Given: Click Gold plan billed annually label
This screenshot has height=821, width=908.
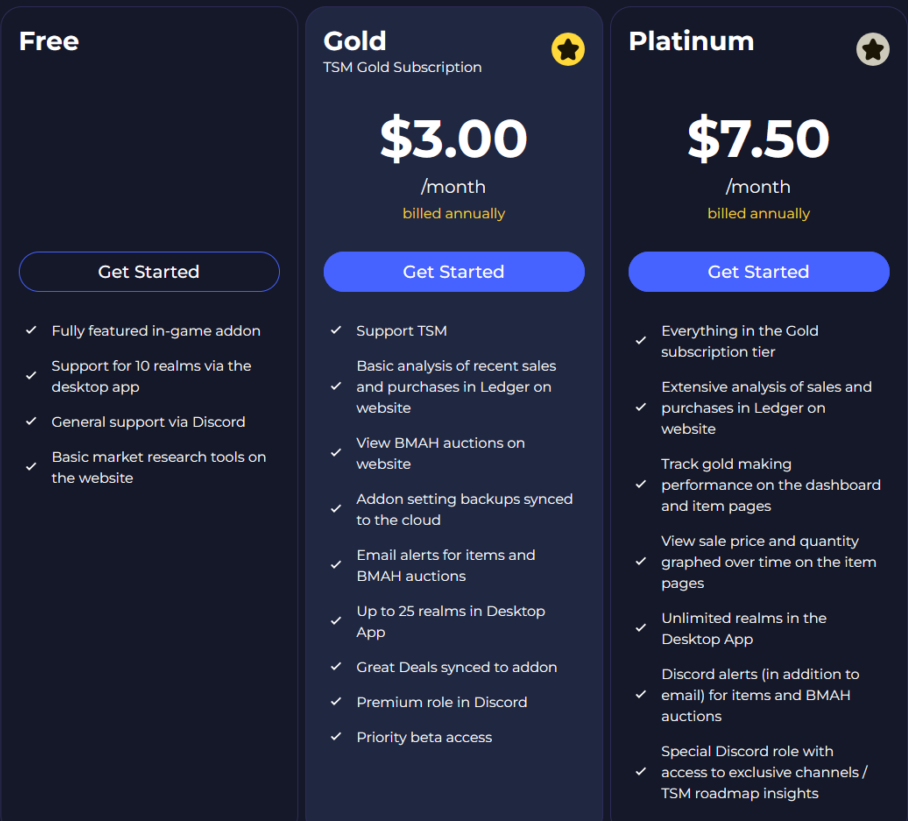Looking at the screenshot, I should (453, 213).
